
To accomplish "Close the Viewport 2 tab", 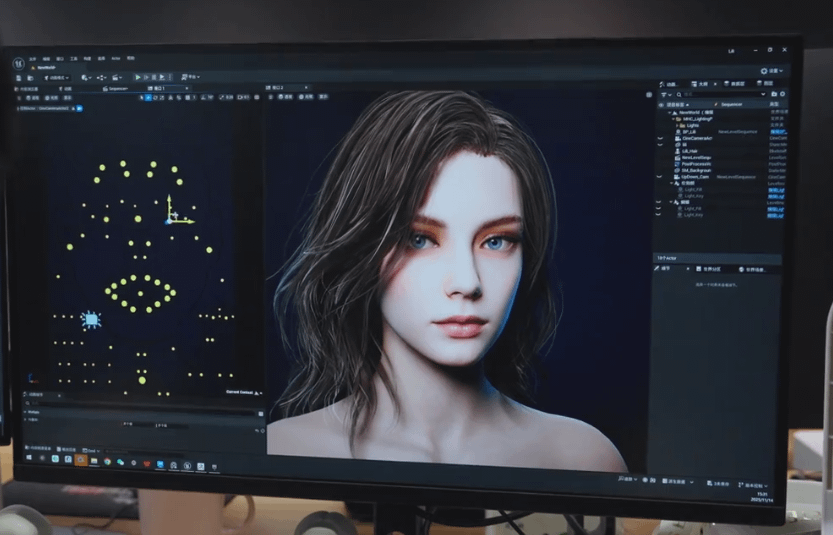I will pyautogui.click(x=306, y=88).
